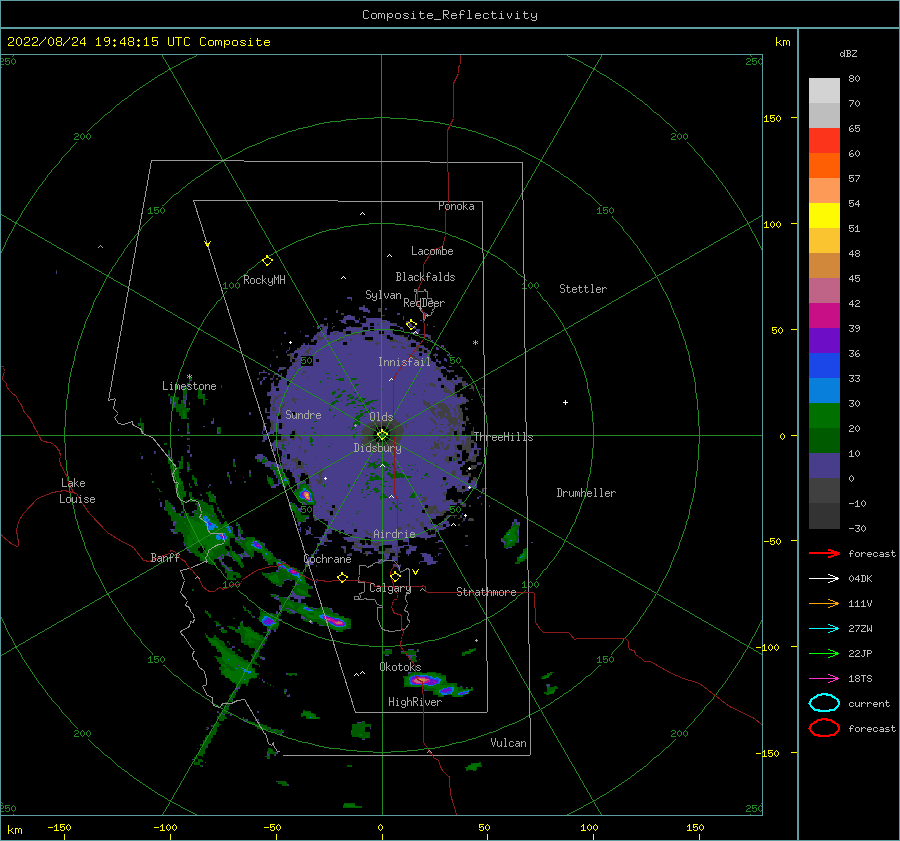Pick the magenta 39-42 dBZ color swatch
This screenshot has width=900, height=841.
pyautogui.click(x=824, y=315)
